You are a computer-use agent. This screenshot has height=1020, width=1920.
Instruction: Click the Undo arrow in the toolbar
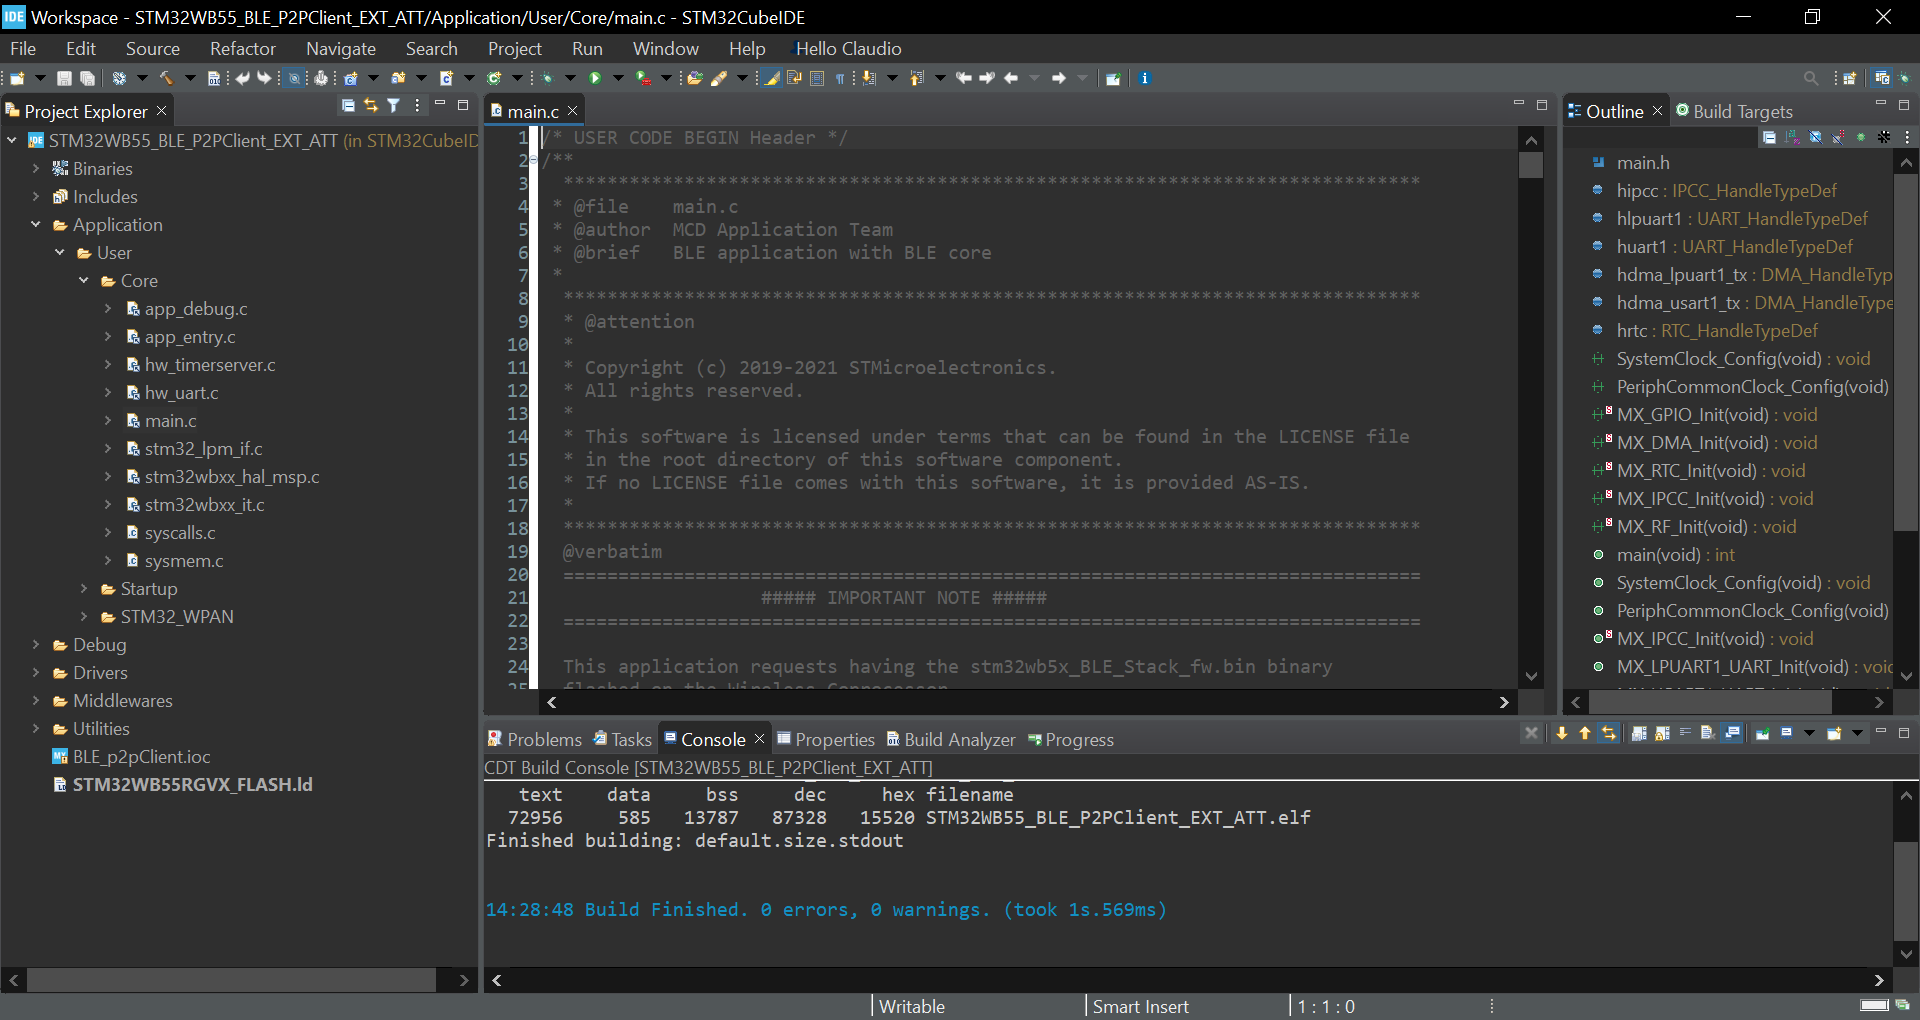tap(242, 78)
